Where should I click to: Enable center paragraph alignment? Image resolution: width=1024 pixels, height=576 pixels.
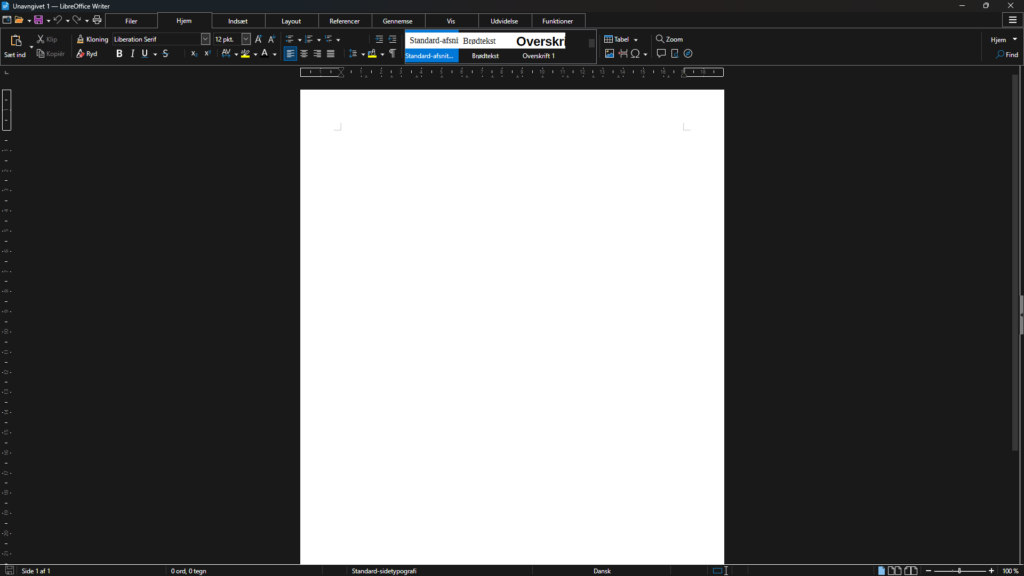click(304, 54)
